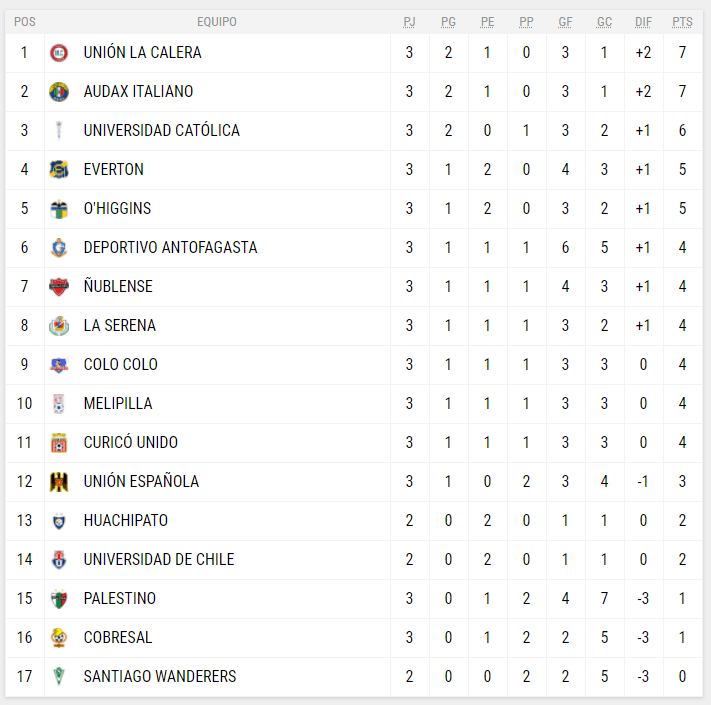The image size is (711, 705).
Task: Click the GF column header
Action: coord(565,21)
